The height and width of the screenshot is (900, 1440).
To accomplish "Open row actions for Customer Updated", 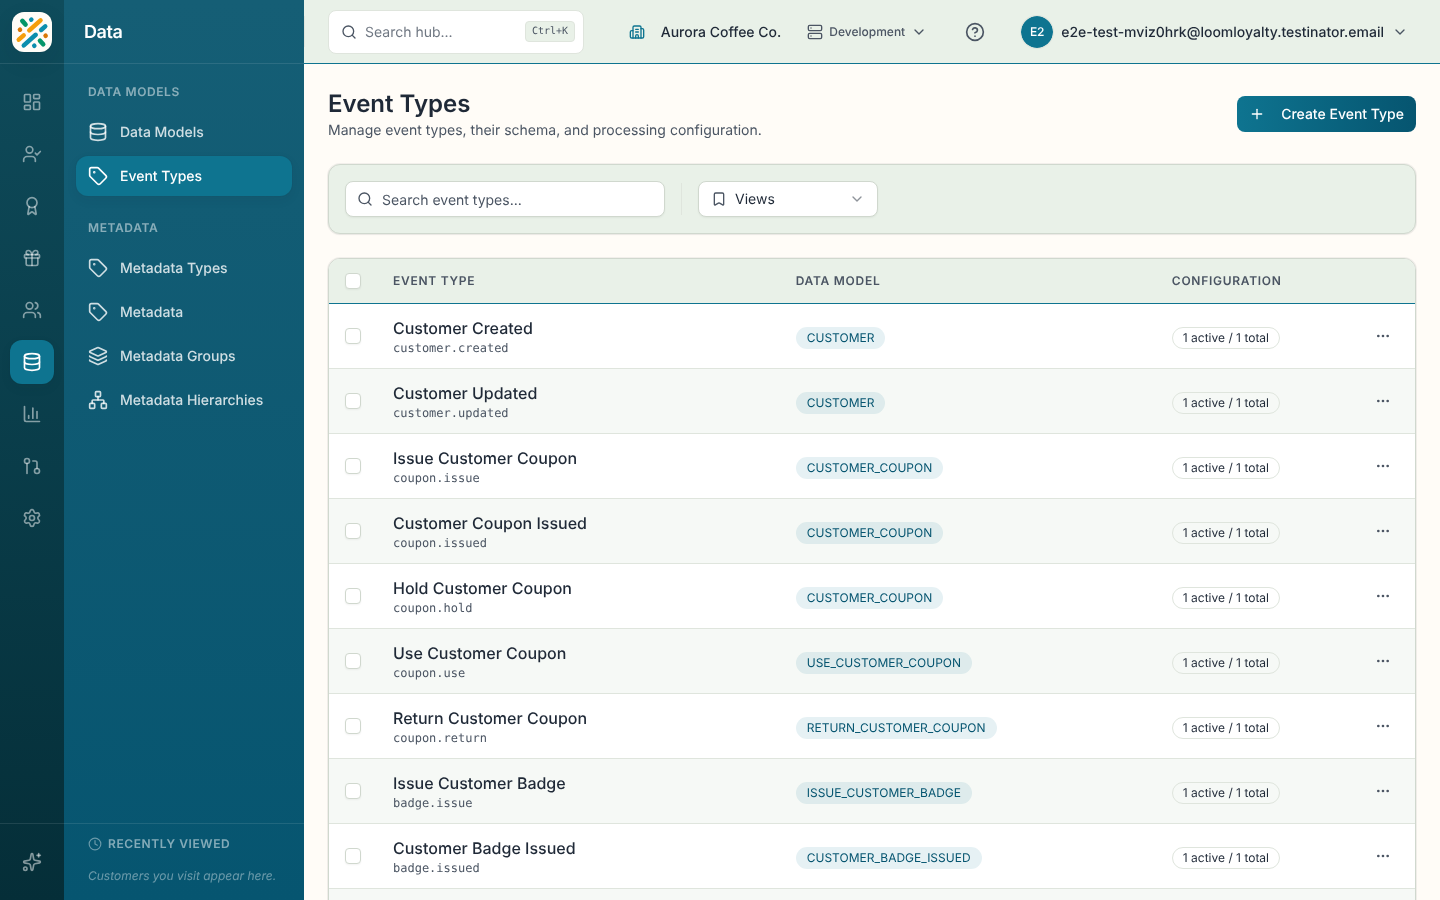I will tap(1383, 401).
